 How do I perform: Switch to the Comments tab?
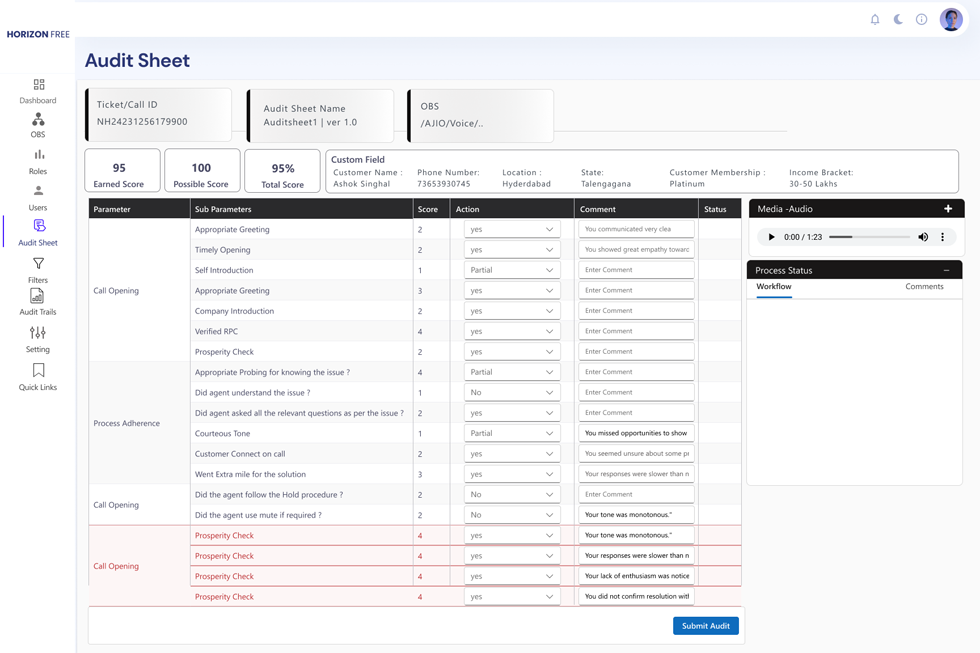pos(924,287)
